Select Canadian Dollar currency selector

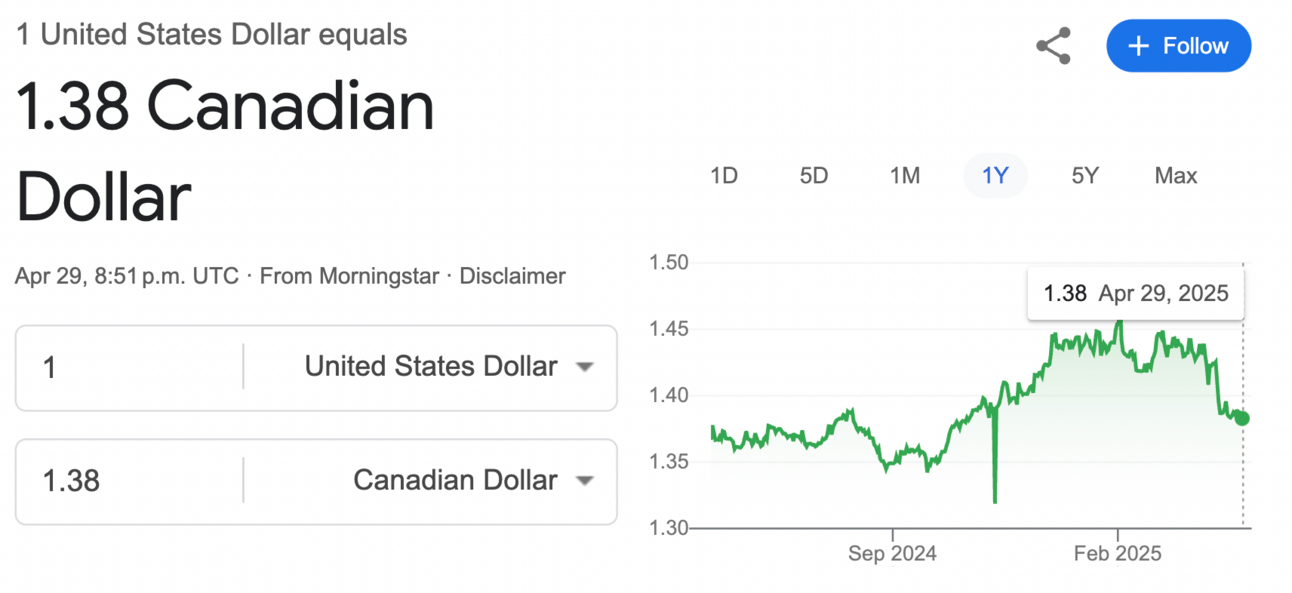click(x=430, y=481)
